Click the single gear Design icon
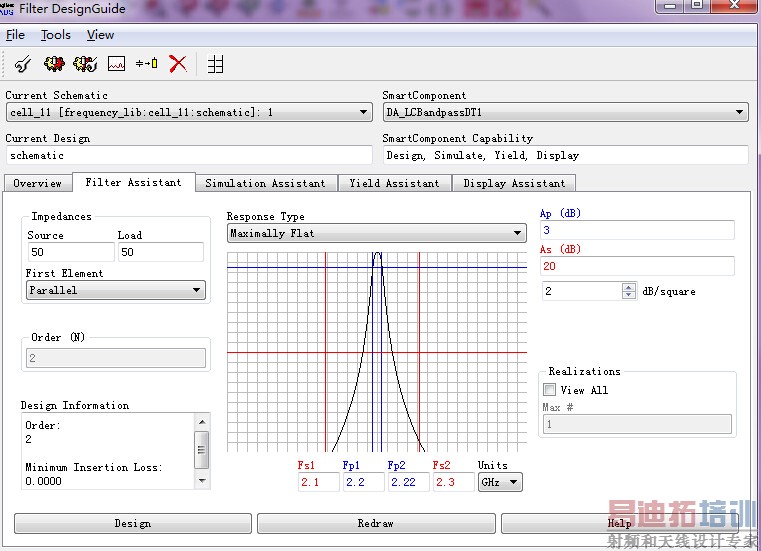Image resolution: width=761 pixels, height=551 pixels. point(54,64)
